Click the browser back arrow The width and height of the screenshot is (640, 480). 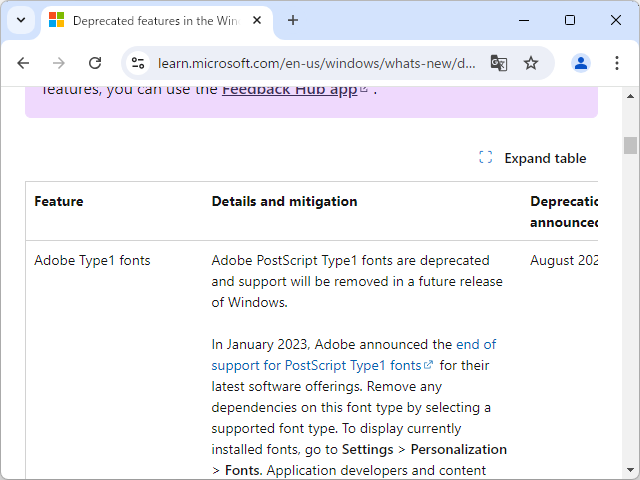point(23,63)
